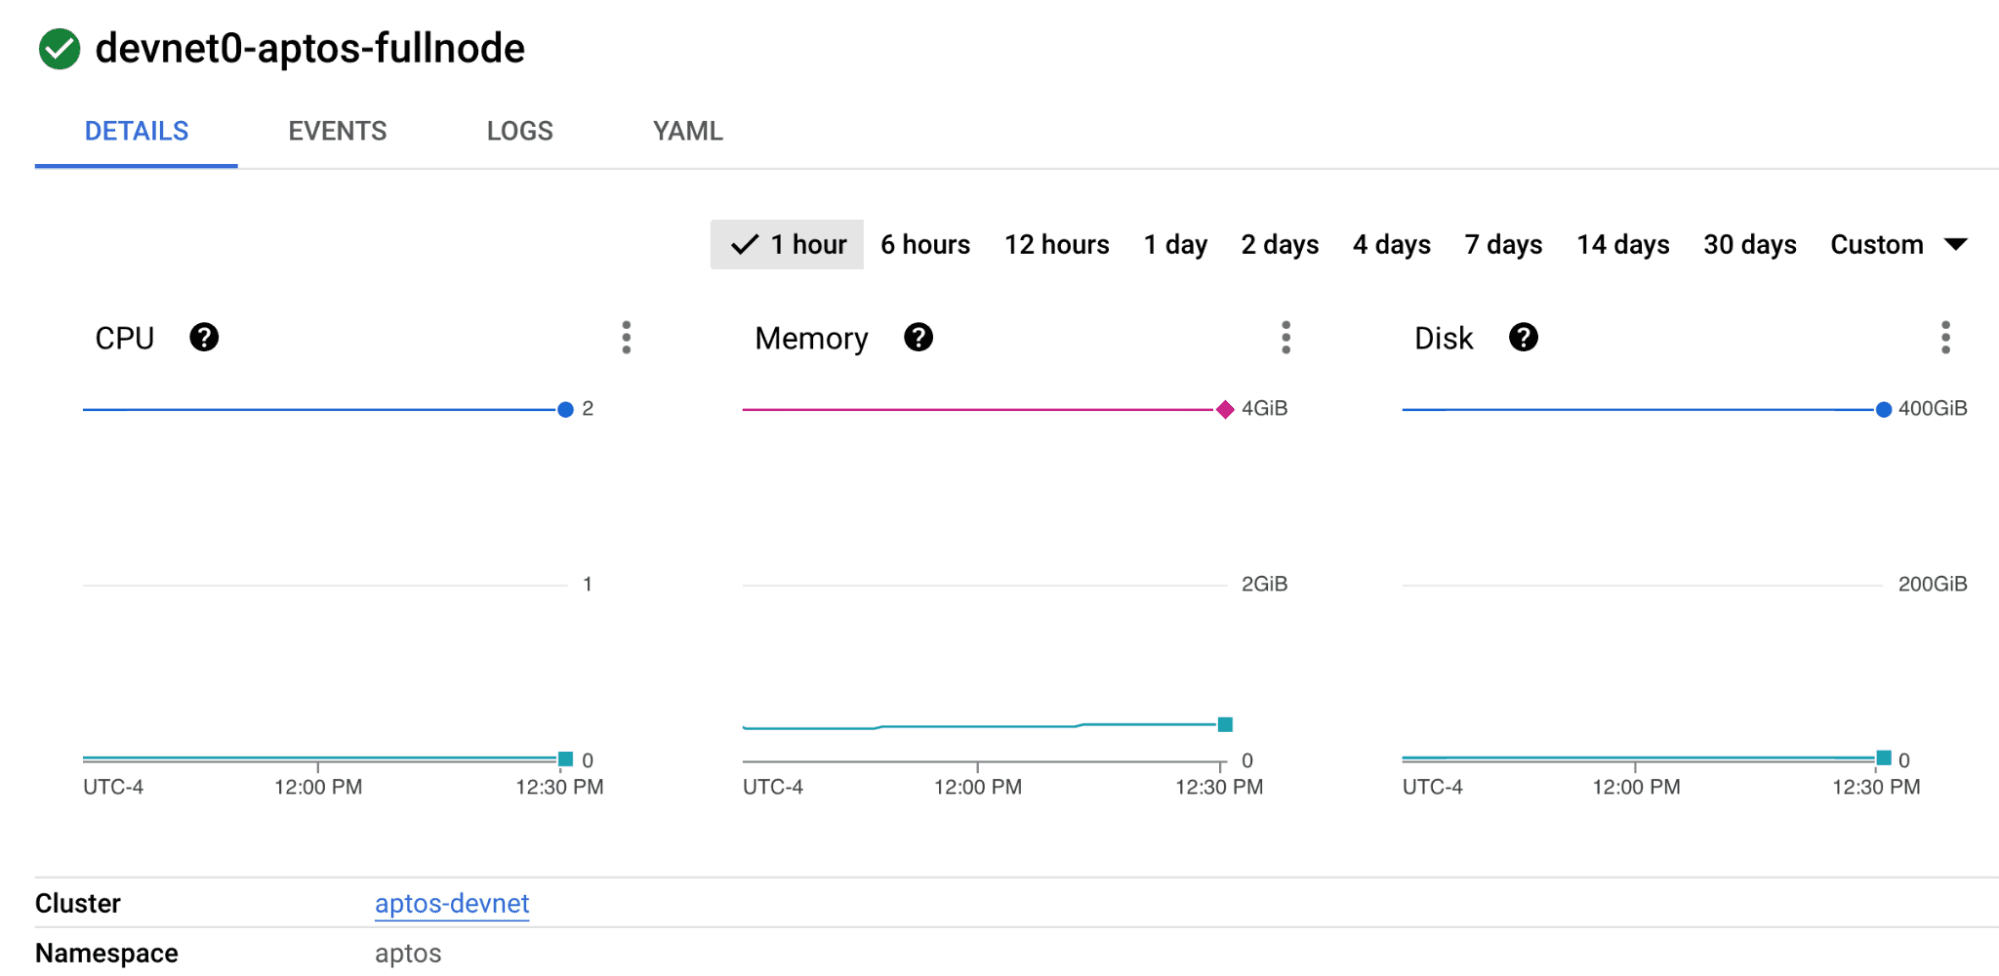Open the Memory chart overflow menu
The height and width of the screenshot is (976, 1999).
(1286, 337)
